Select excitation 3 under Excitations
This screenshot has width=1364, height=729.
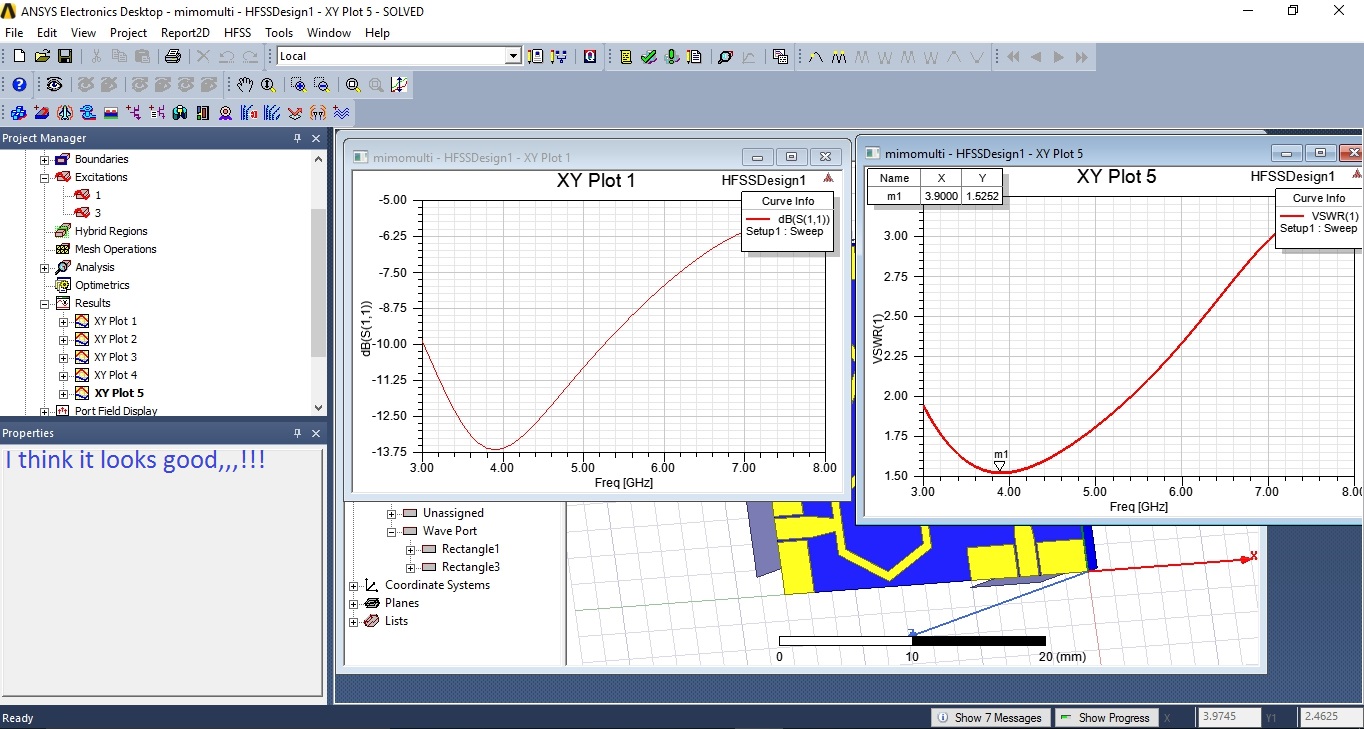[98, 213]
